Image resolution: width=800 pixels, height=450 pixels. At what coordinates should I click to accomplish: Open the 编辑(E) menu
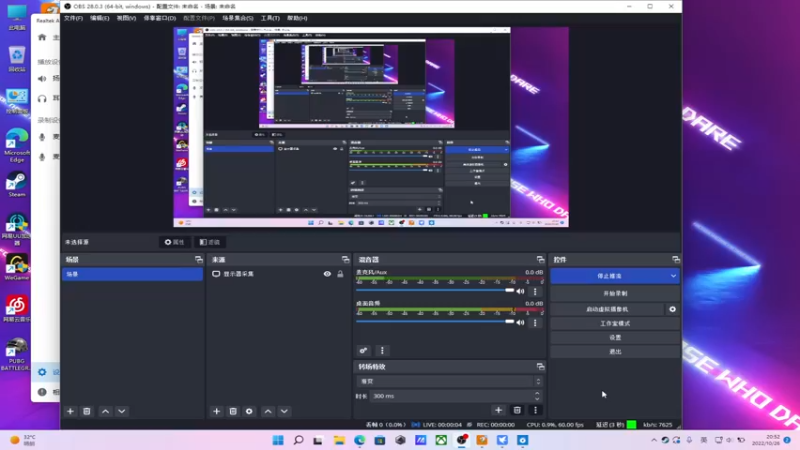pos(99,18)
